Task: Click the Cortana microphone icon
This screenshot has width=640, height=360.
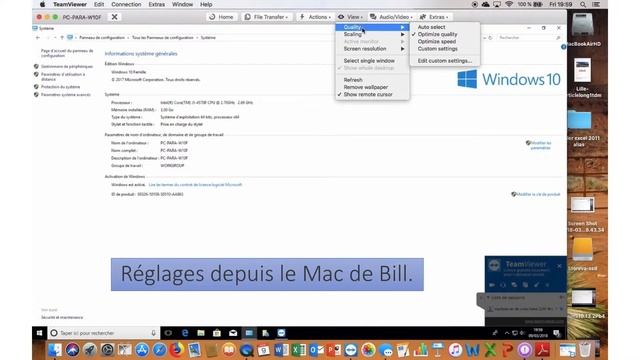Action: [x=153, y=333]
